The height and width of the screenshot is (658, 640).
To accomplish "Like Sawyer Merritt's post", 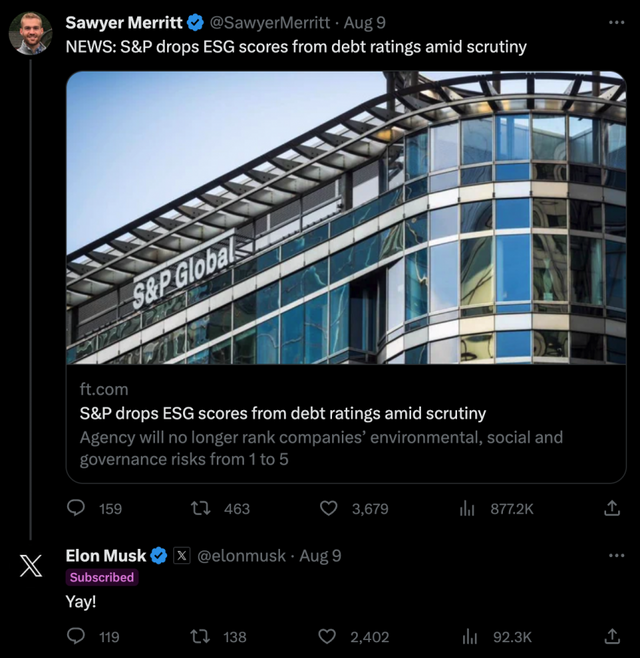I will [x=328, y=508].
